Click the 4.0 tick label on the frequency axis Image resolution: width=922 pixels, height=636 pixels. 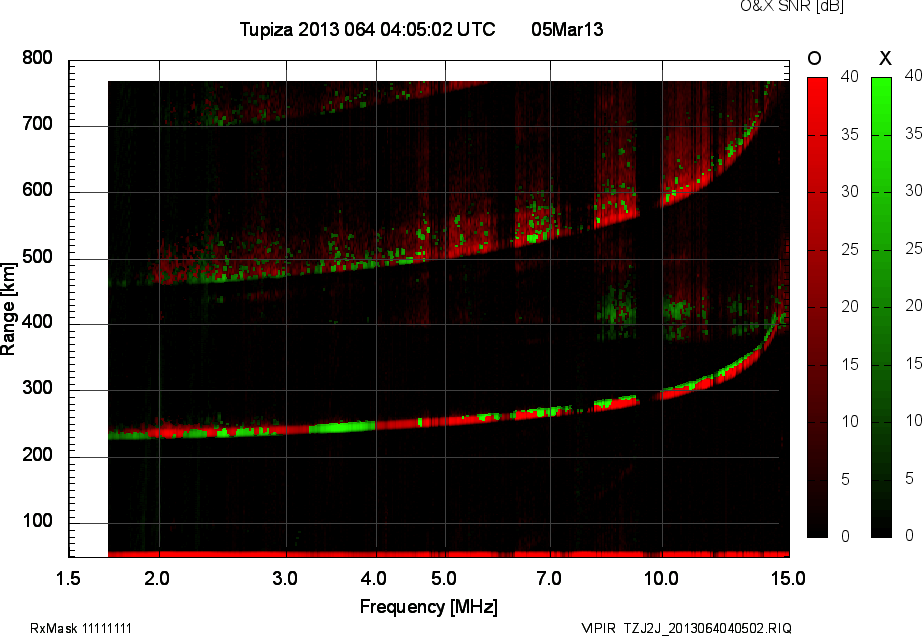(374, 578)
